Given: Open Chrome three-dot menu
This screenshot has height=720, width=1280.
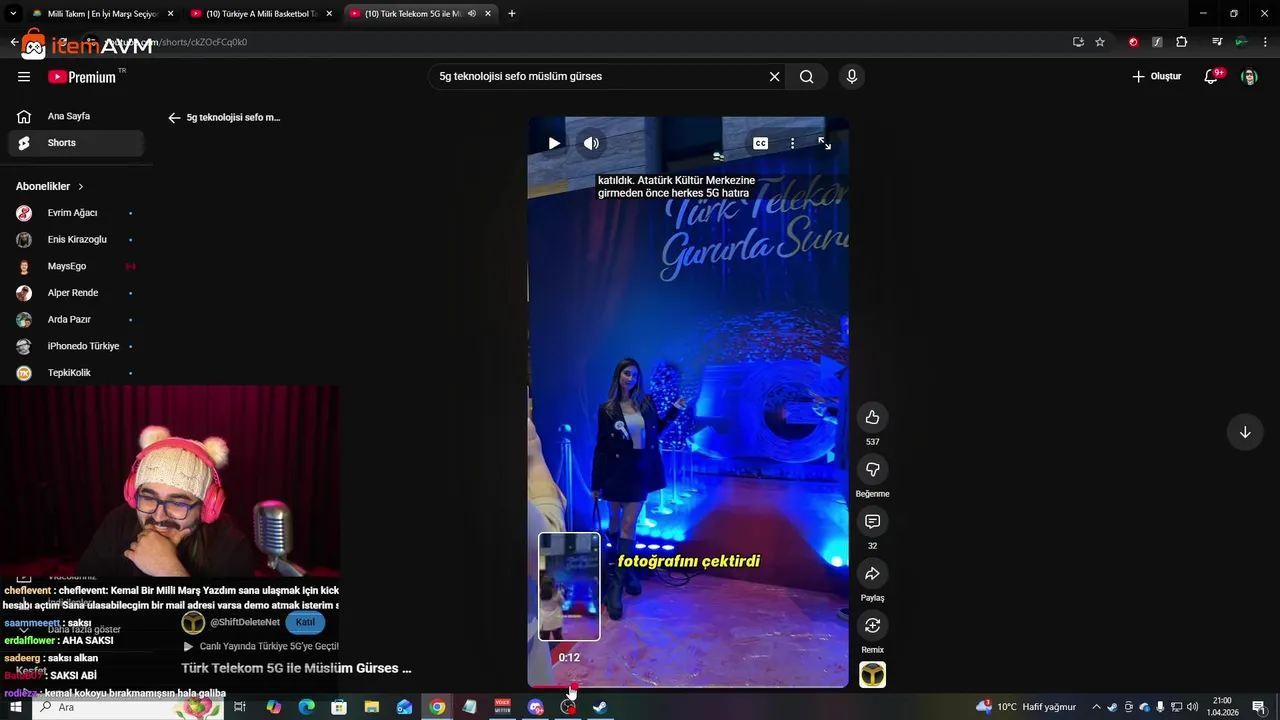Looking at the screenshot, I should coord(1265,42).
